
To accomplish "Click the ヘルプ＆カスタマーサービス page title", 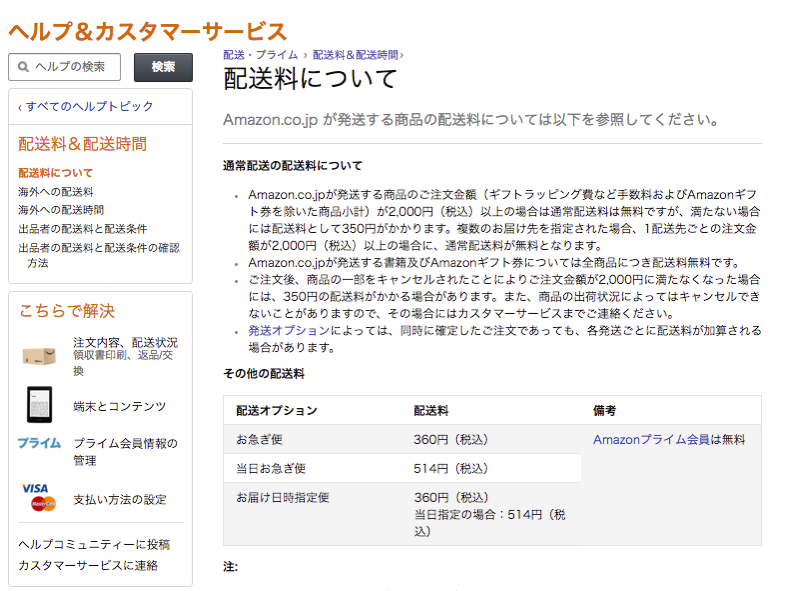I will coord(147,31).
